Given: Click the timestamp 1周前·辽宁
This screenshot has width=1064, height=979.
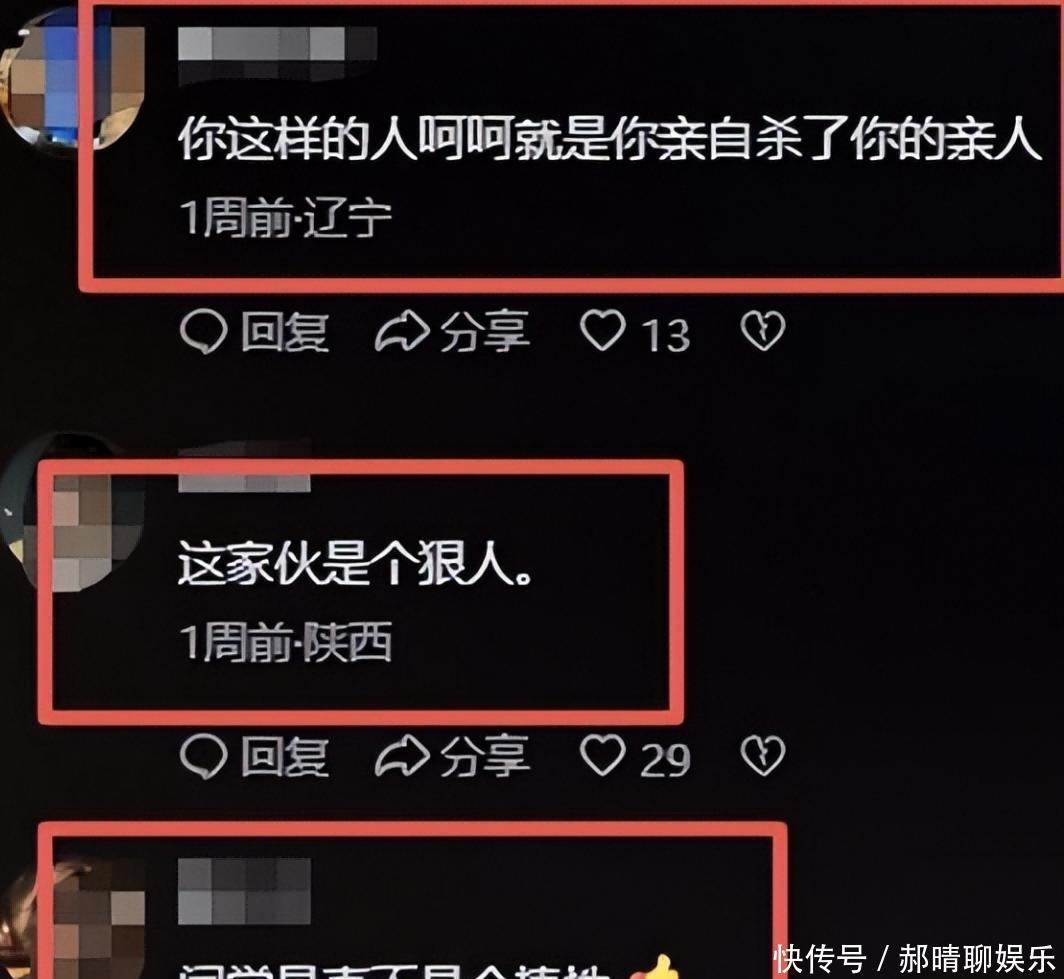Looking at the screenshot, I should point(286,218).
